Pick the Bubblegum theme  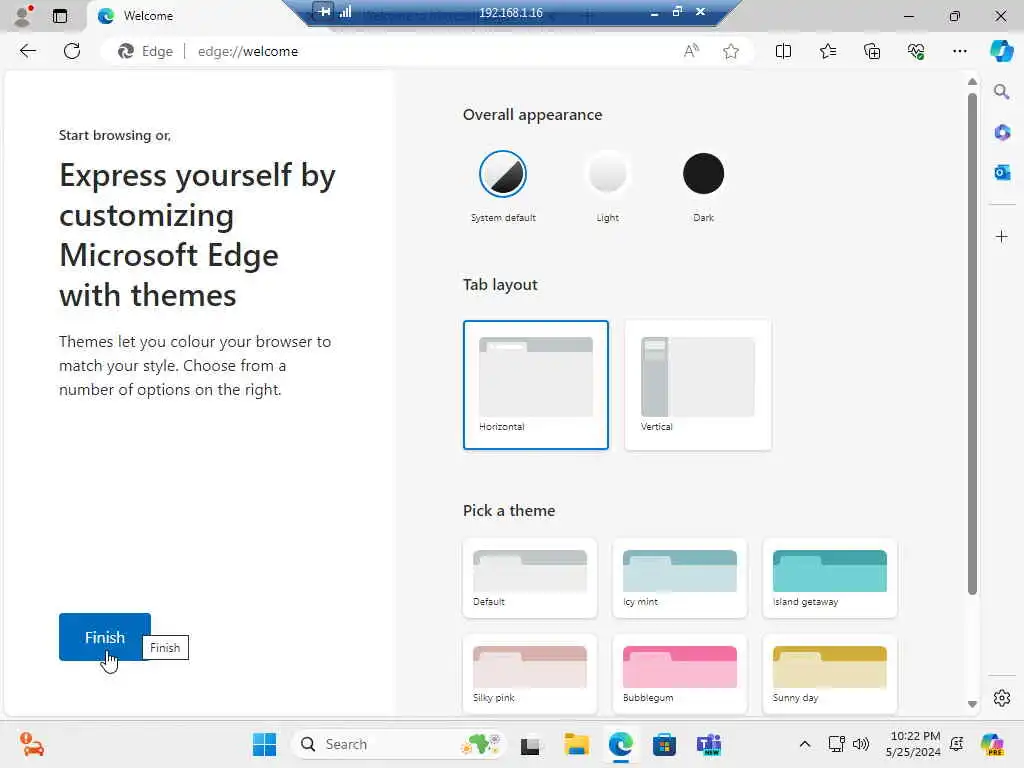pos(679,674)
